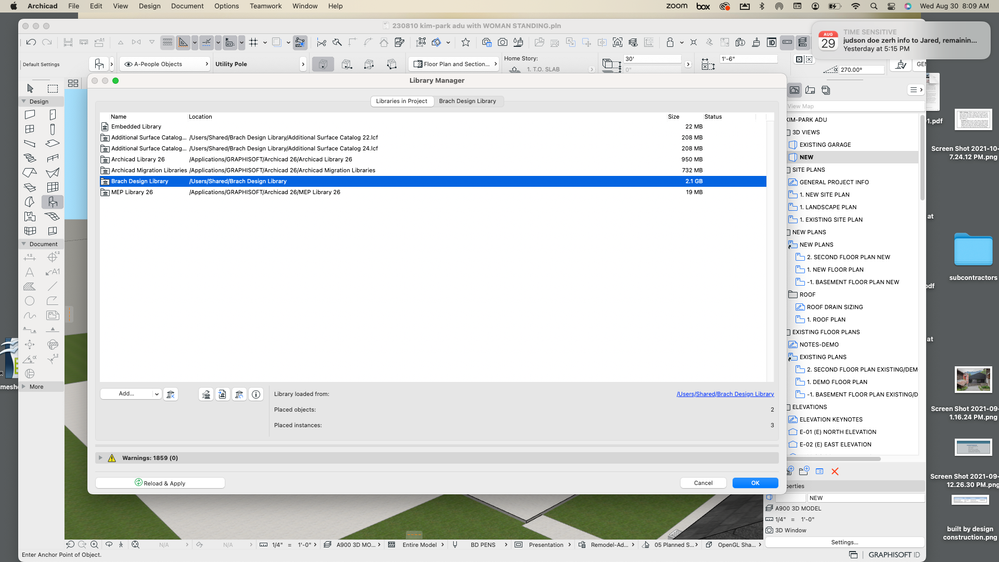Open the Utility Pole object chevron
This screenshot has height=562, width=999.
click(303, 64)
